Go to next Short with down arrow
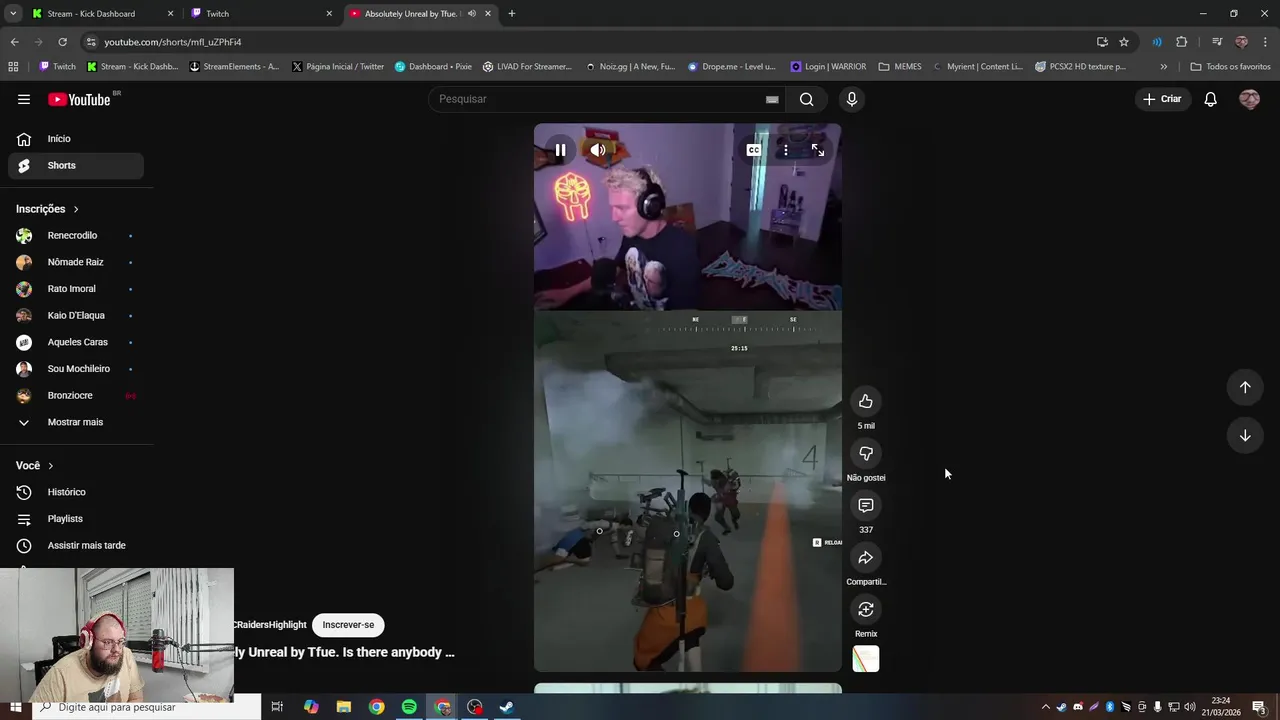Screen dimensions: 1280x720 pyautogui.click(x=1245, y=435)
